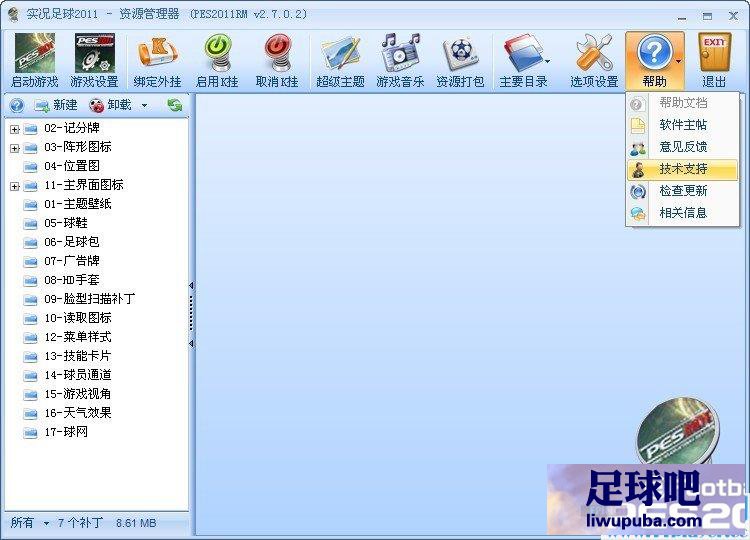The height and width of the screenshot is (540, 750).
Task: Expand the 02-记分牌 tree node
Action: tap(14, 129)
